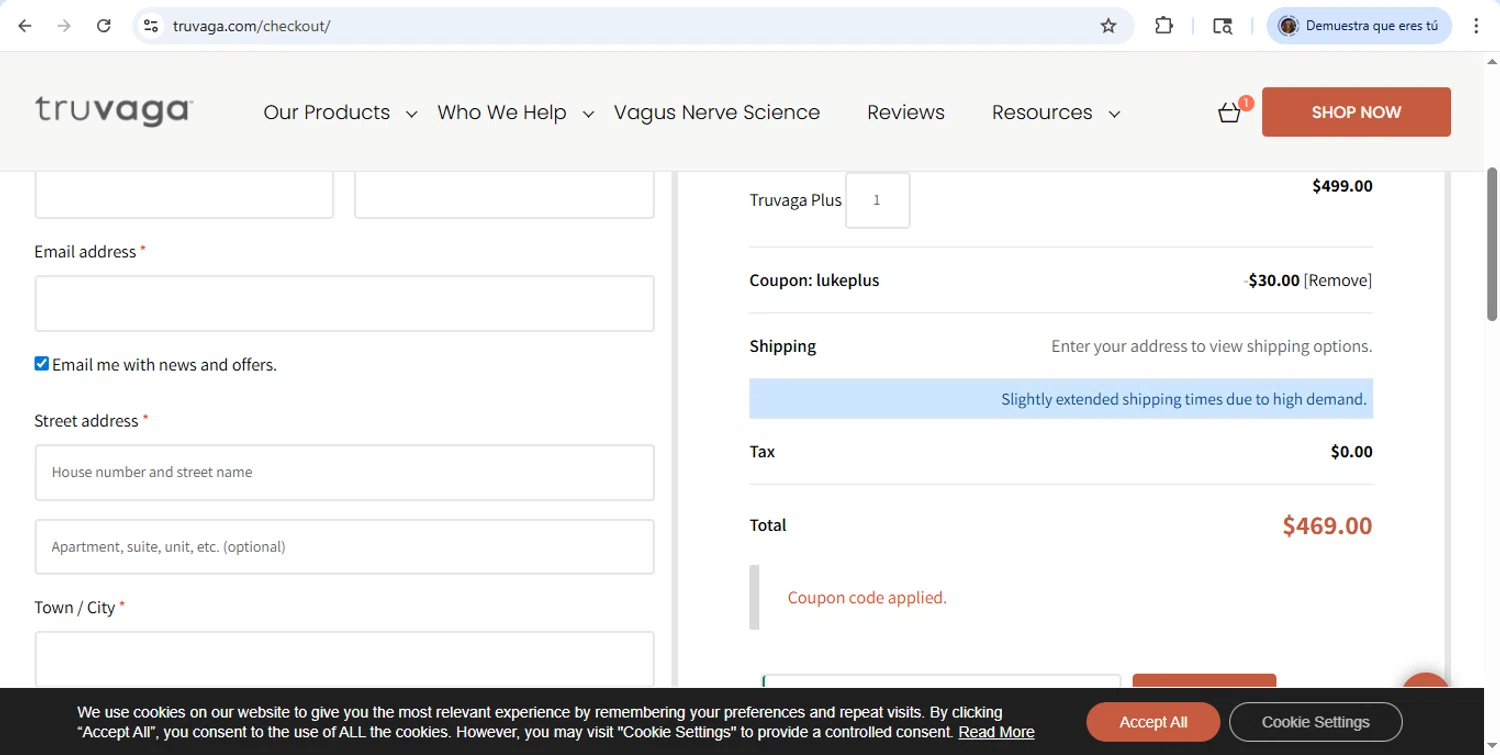Click 'Enter your address to view shipping options'

[x=1212, y=346]
